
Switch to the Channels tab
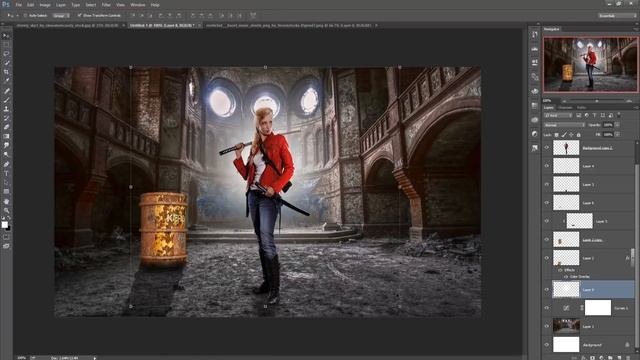point(565,107)
